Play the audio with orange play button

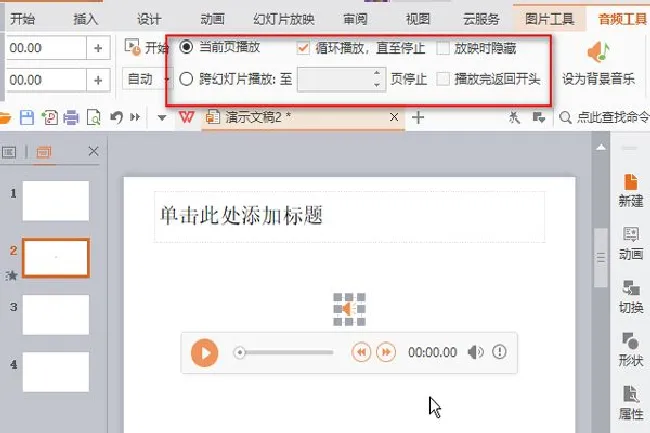(204, 353)
